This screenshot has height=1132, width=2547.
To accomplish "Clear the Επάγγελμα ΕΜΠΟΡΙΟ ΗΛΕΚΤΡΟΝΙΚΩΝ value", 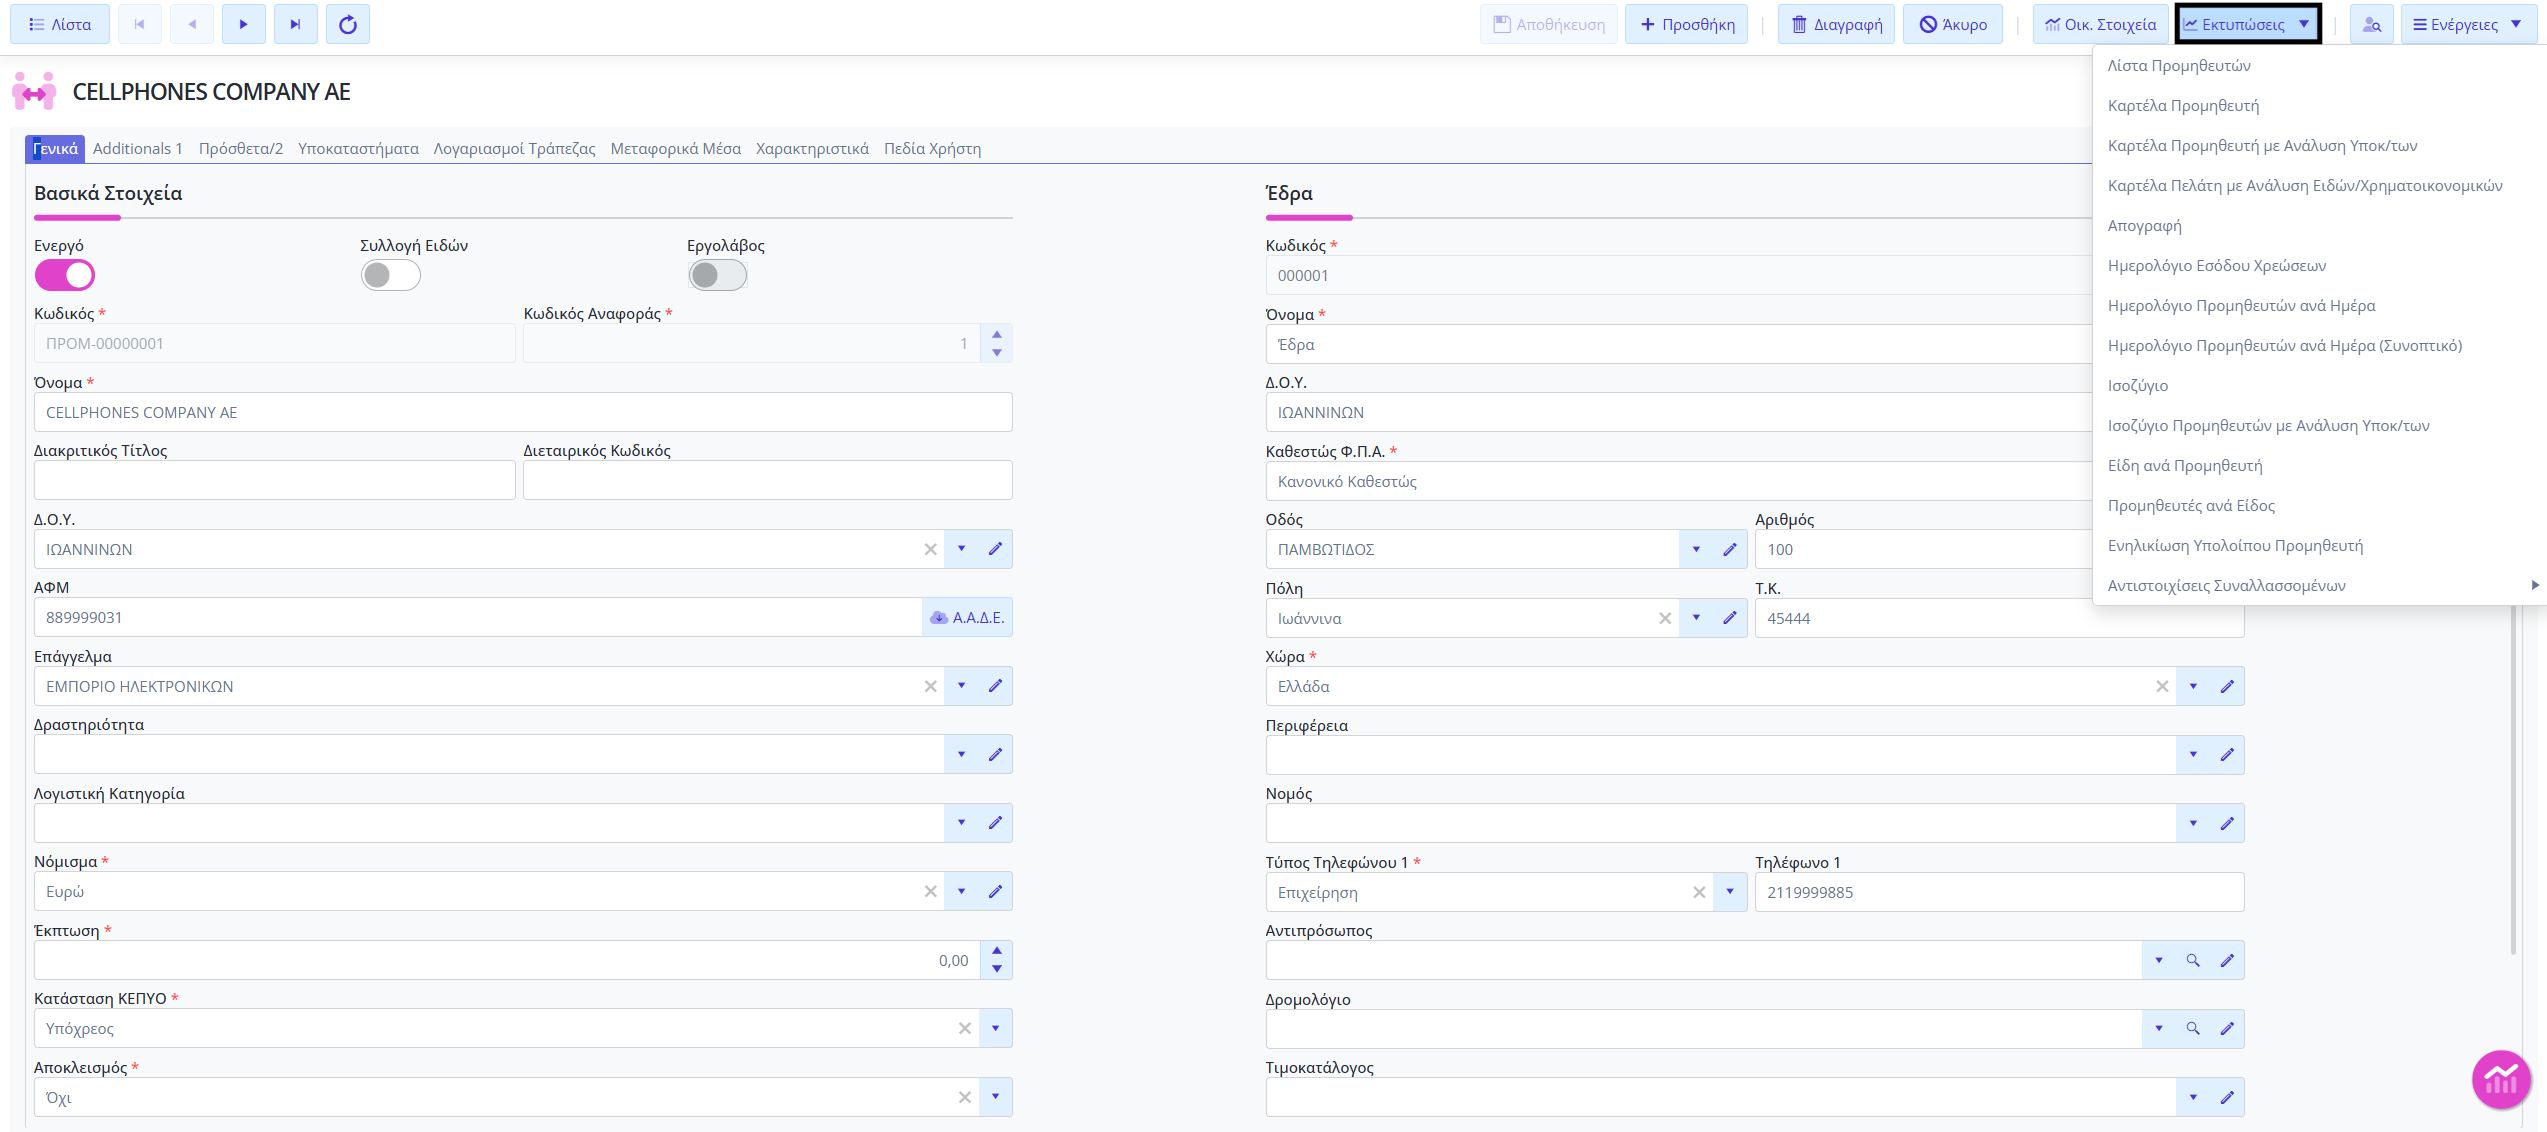I will 930,686.
